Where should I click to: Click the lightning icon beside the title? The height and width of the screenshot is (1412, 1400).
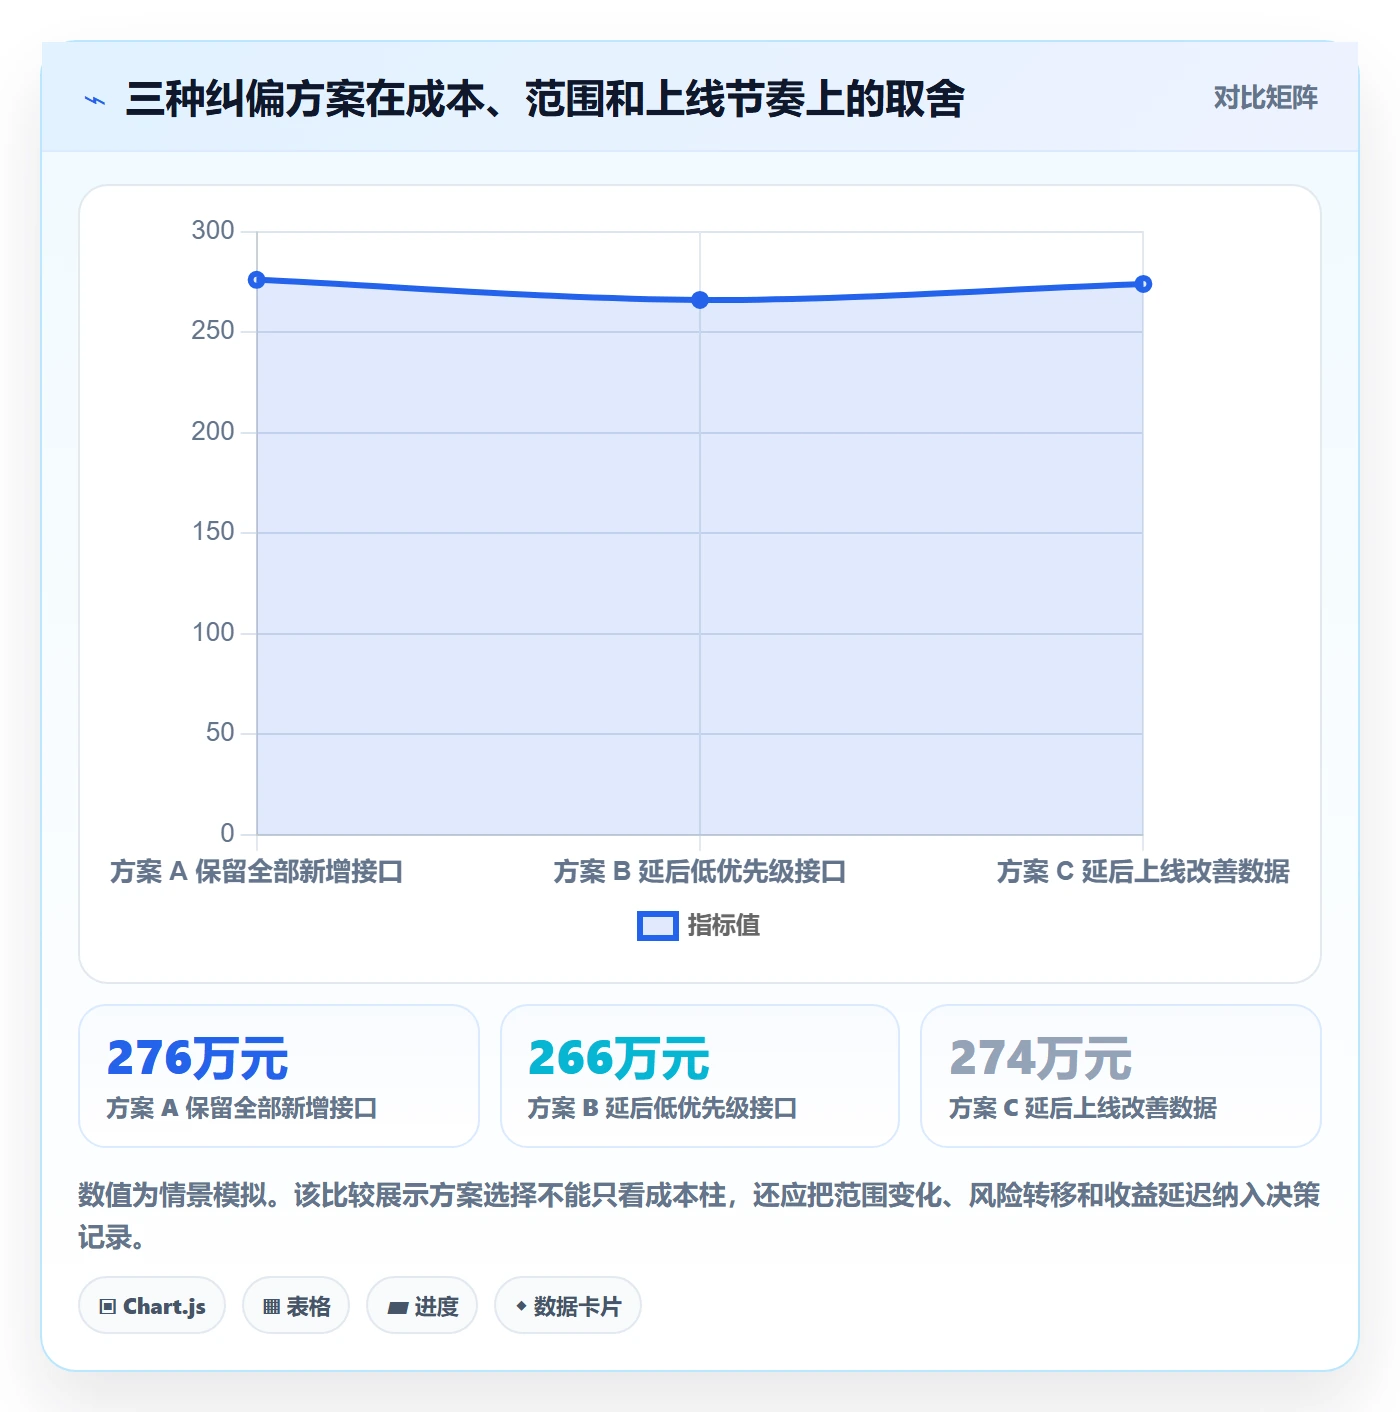95,100
